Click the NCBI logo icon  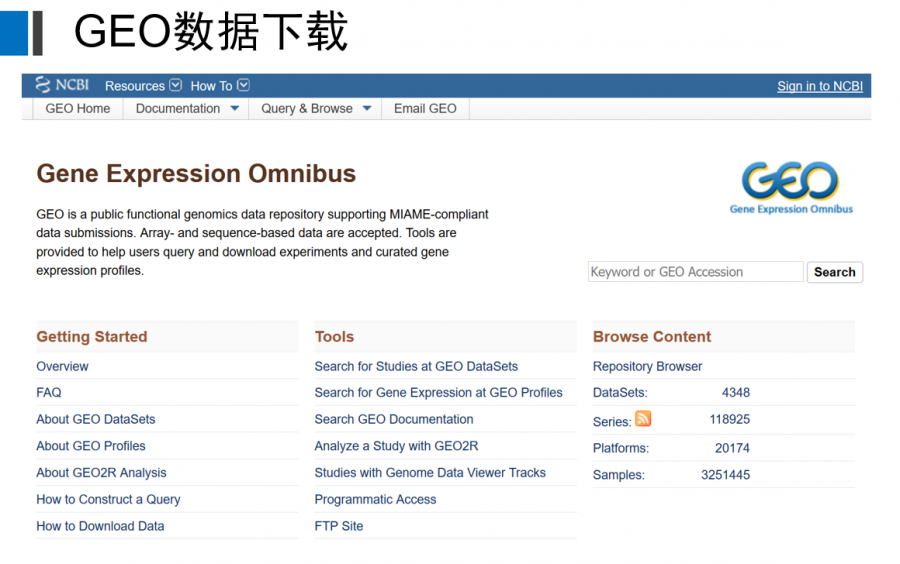[x=62, y=86]
